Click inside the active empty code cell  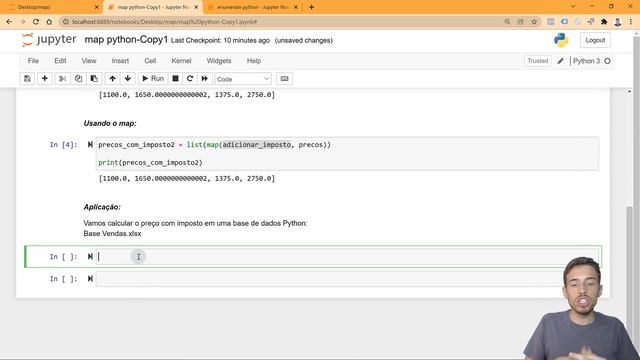(347, 257)
